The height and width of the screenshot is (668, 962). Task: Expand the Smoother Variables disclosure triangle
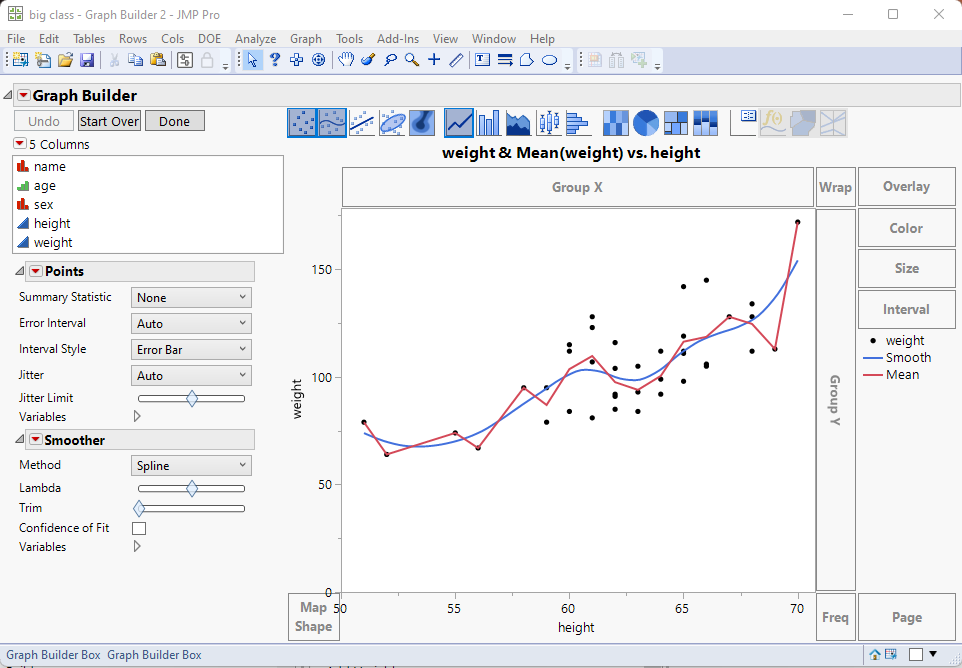point(137,547)
